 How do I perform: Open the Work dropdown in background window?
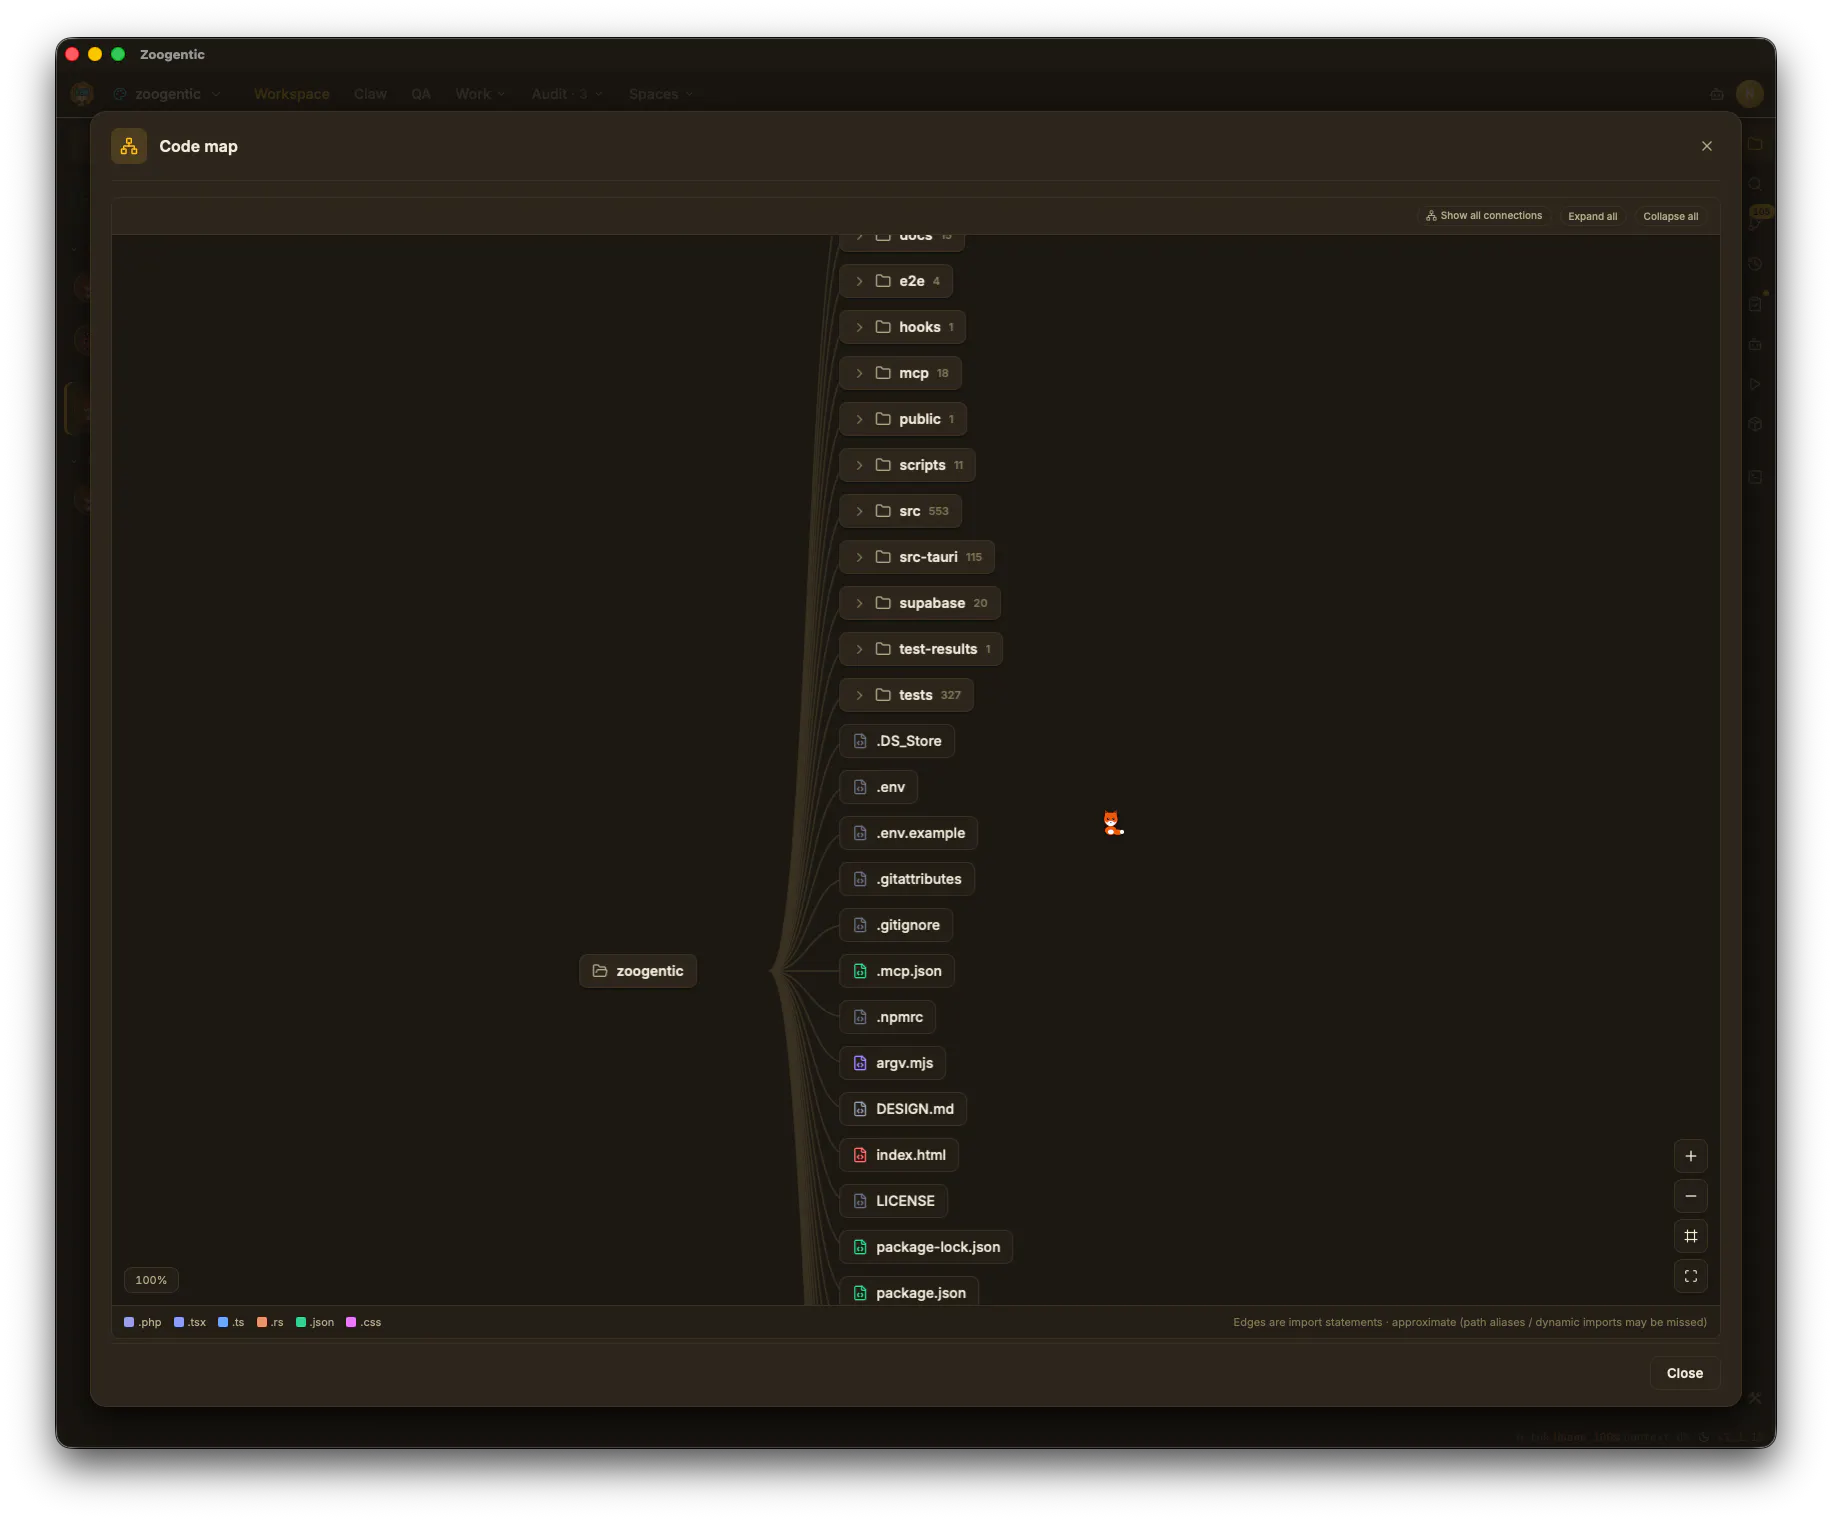480,94
